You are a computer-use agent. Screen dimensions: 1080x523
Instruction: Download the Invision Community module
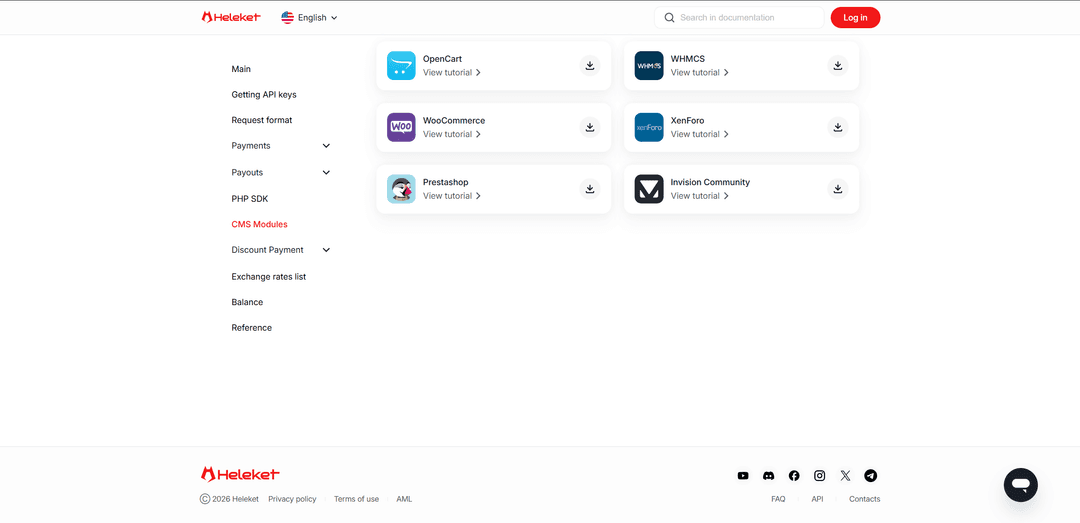(x=838, y=189)
